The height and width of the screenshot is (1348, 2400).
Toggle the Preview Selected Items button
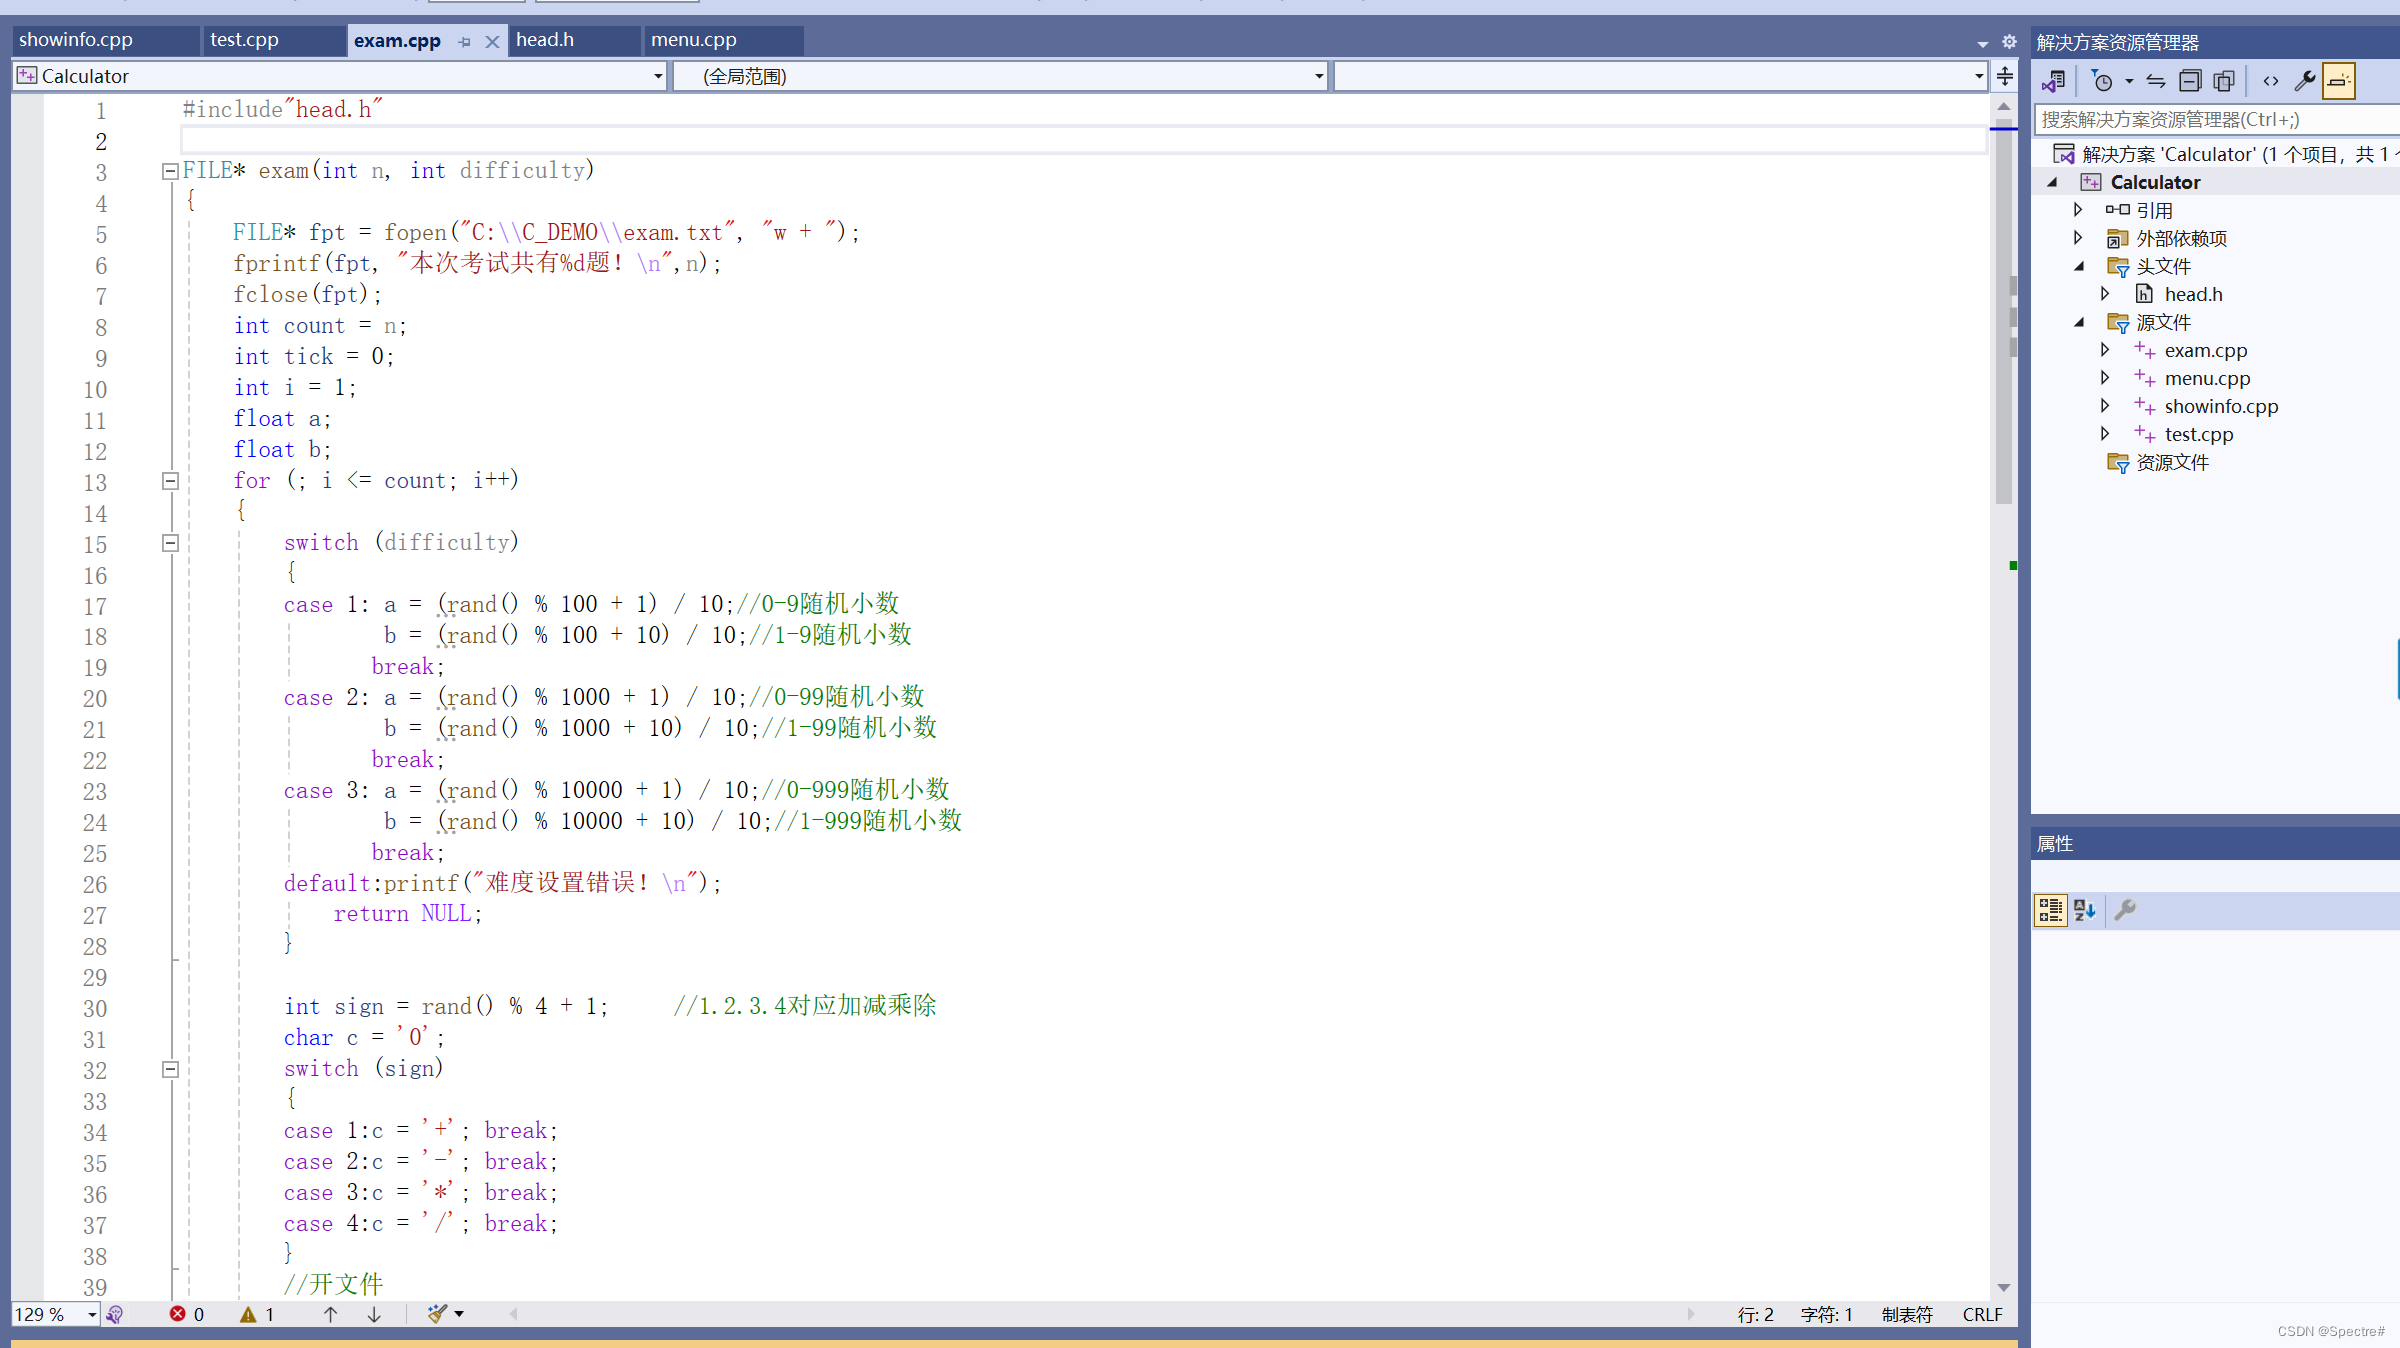tap(2338, 81)
